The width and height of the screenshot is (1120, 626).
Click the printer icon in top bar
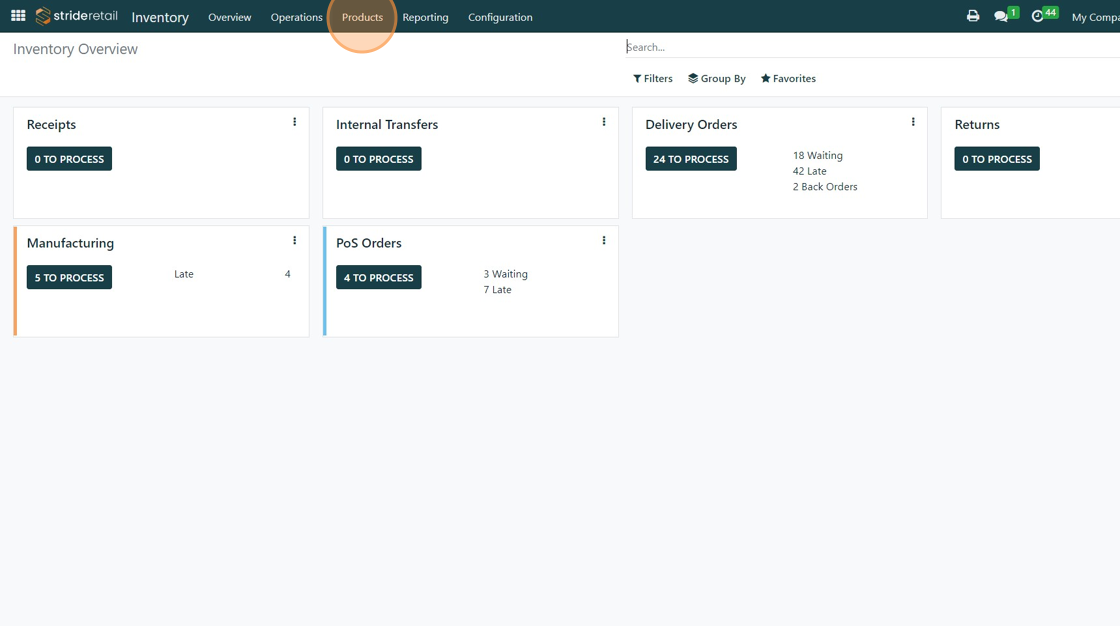973,16
